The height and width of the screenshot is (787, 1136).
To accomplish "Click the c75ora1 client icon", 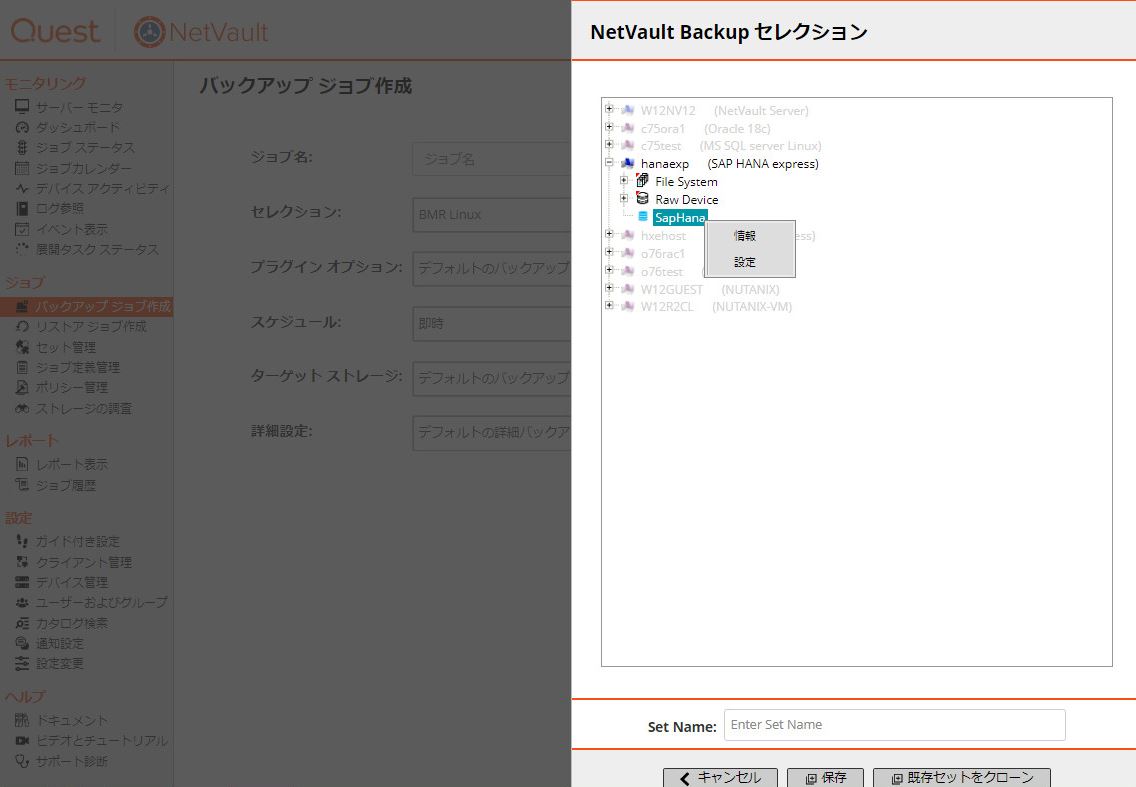I will point(627,128).
